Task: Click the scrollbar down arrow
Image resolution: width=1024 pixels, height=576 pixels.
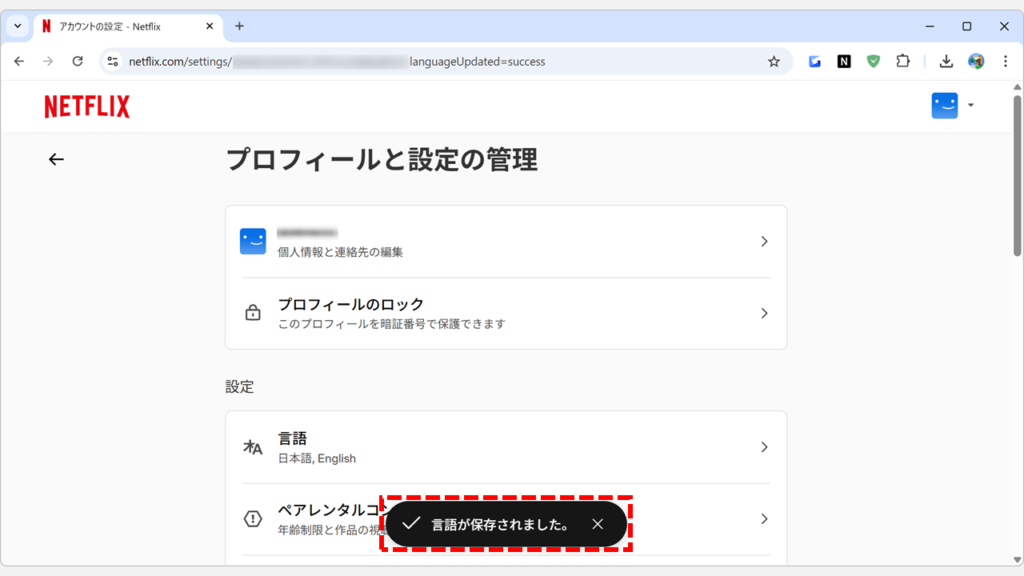Action: pyautogui.click(x=1017, y=560)
